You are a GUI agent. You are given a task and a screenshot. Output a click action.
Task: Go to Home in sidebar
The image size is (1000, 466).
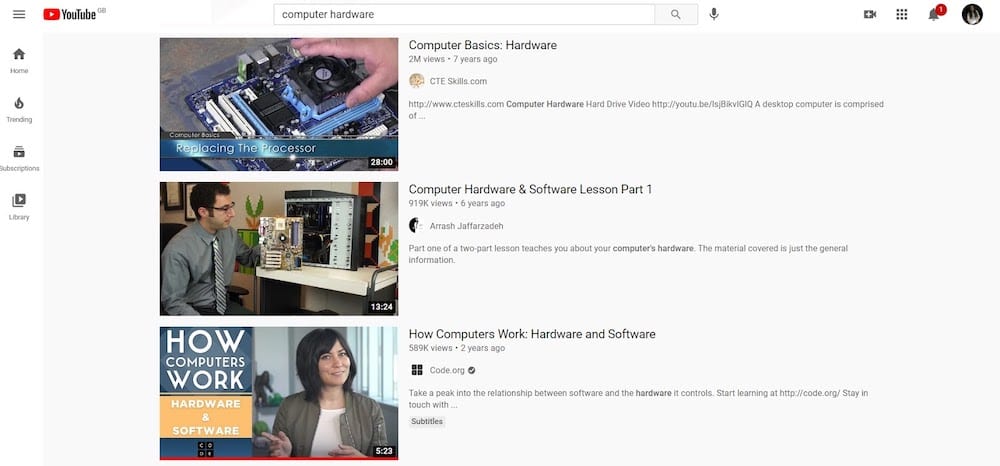[19, 61]
